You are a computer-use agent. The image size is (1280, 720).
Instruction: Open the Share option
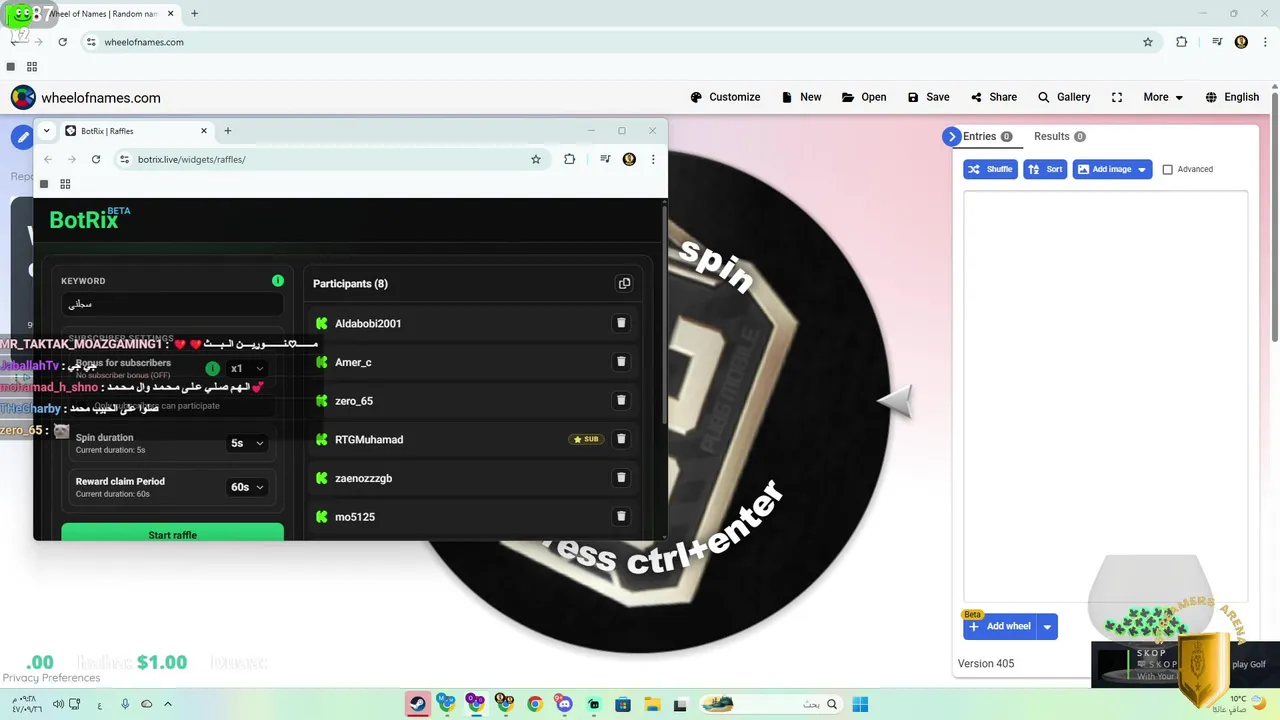993,97
